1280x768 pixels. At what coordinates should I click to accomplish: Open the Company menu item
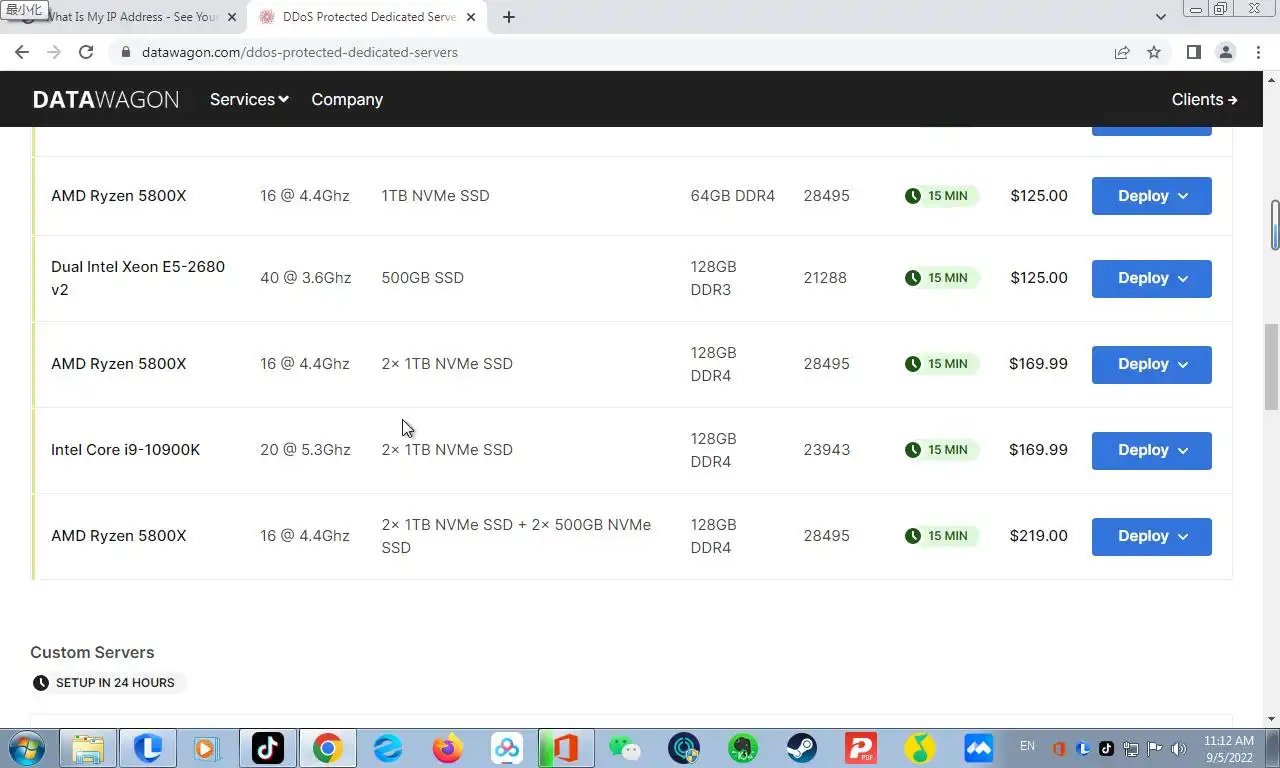click(x=347, y=99)
